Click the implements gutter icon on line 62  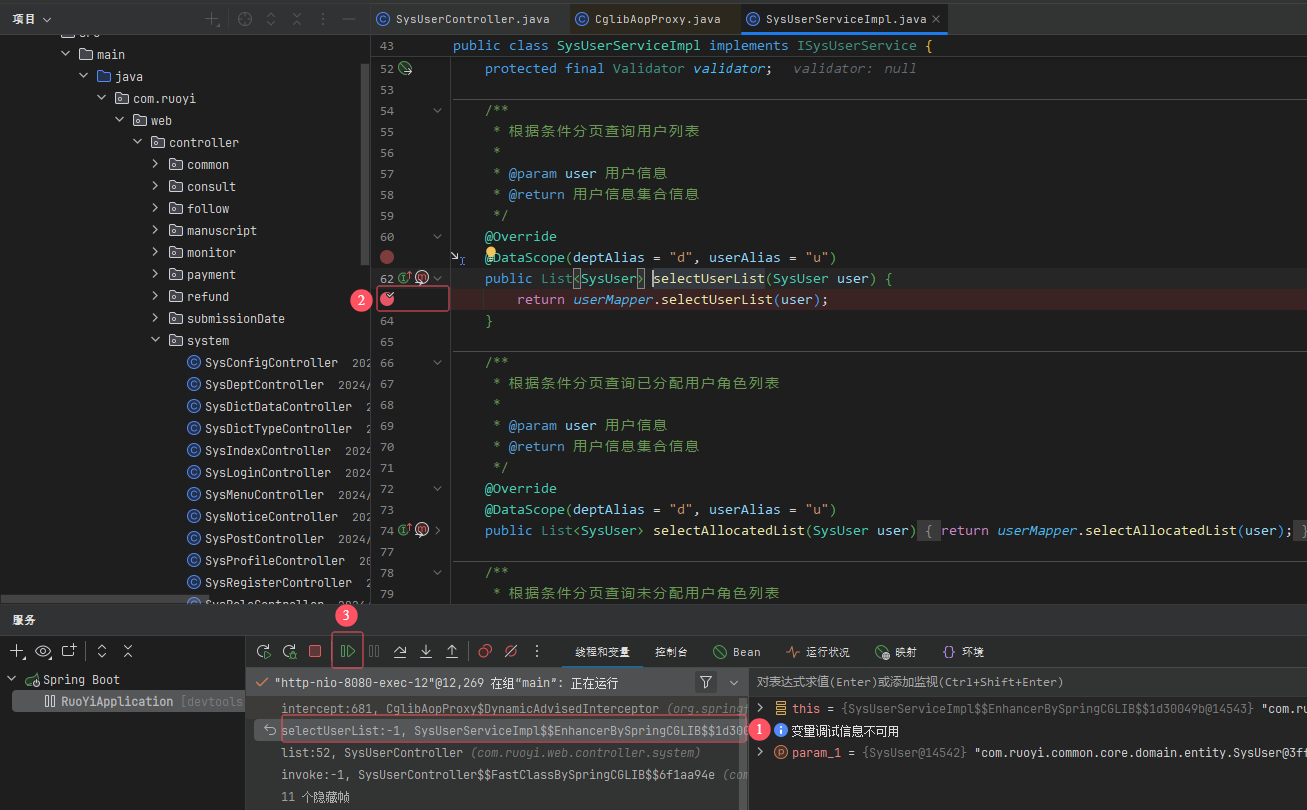coord(405,278)
